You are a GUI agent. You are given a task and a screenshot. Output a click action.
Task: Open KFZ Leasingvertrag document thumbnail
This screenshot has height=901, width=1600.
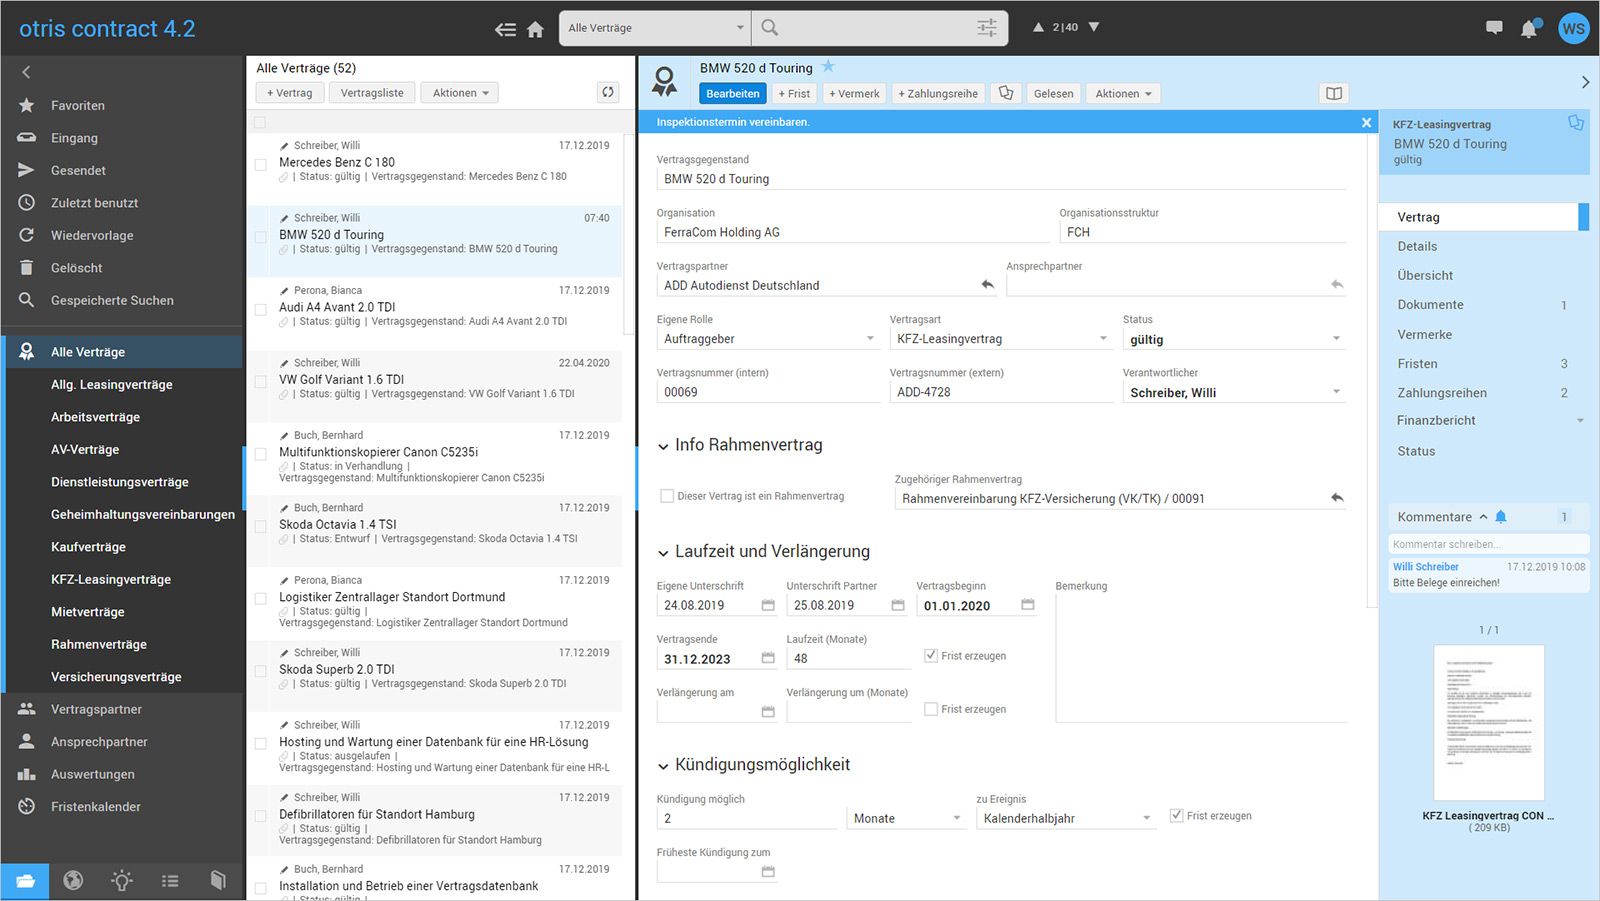click(x=1489, y=722)
